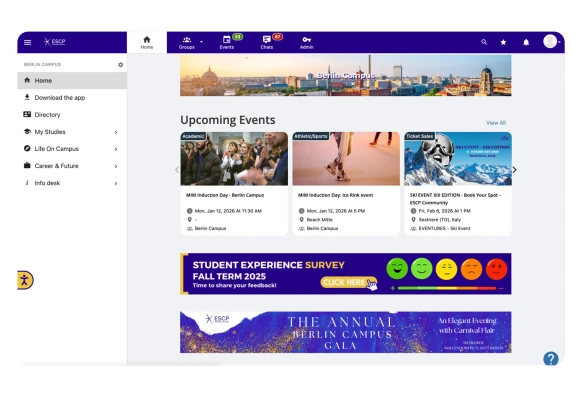Viewport: 580px width, 398px height.
Task: Click EVENTURES - Ski Event group label
Action: [444, 229]
